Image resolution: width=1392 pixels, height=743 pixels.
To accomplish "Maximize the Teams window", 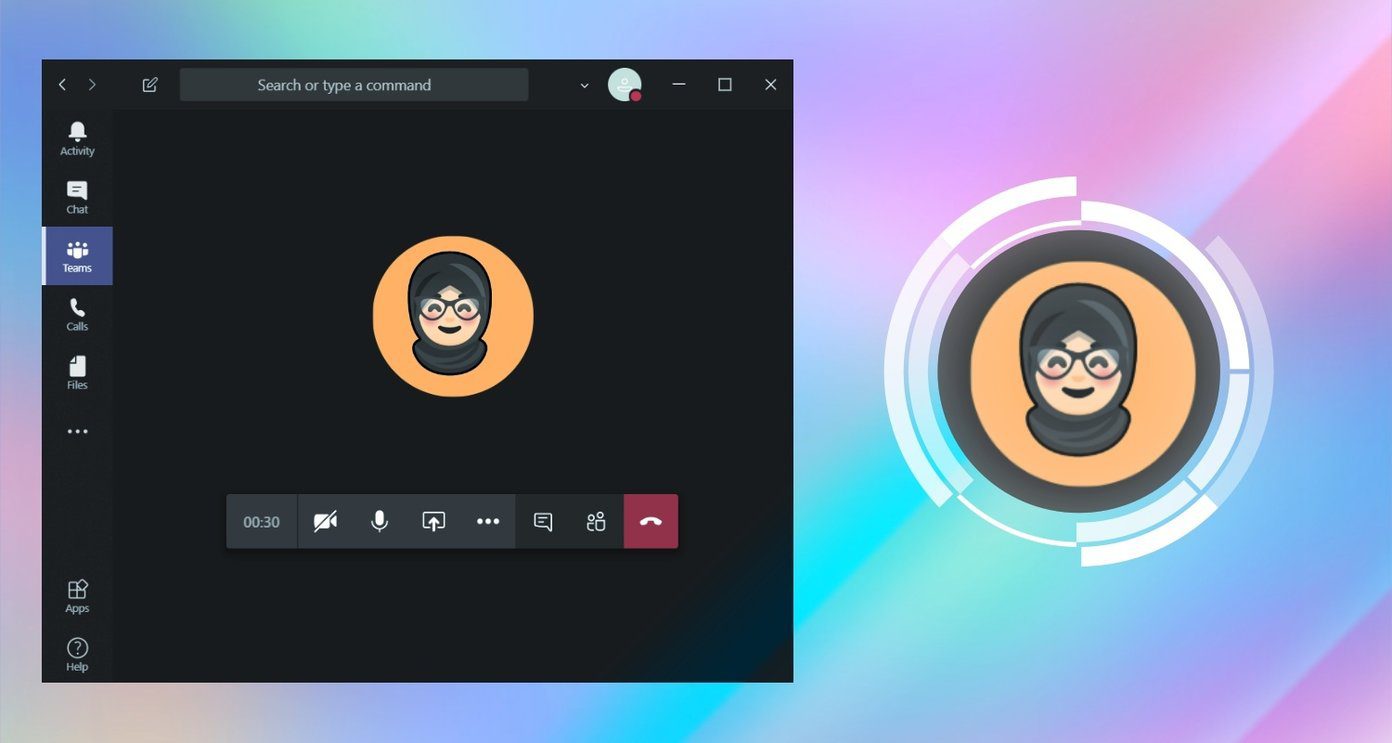I will [x=725, y=85].
